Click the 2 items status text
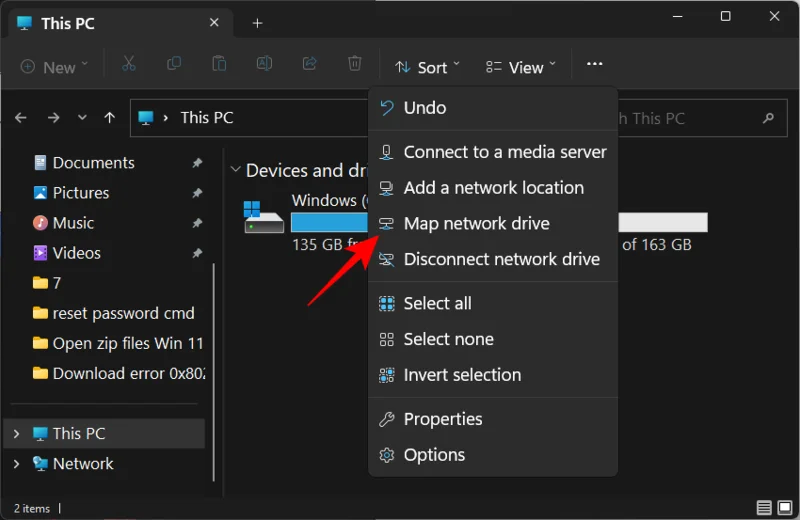The image size is (800, 520). (x=32, y=508)
